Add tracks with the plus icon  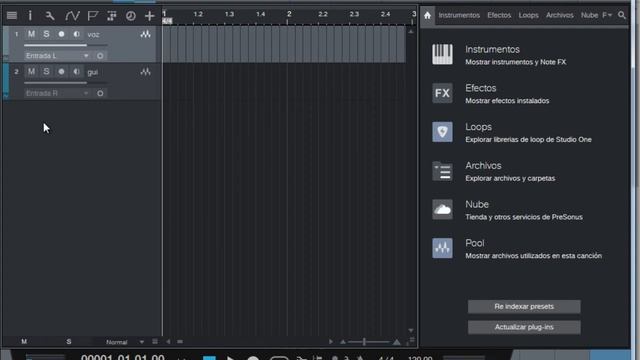pos(149,16)
